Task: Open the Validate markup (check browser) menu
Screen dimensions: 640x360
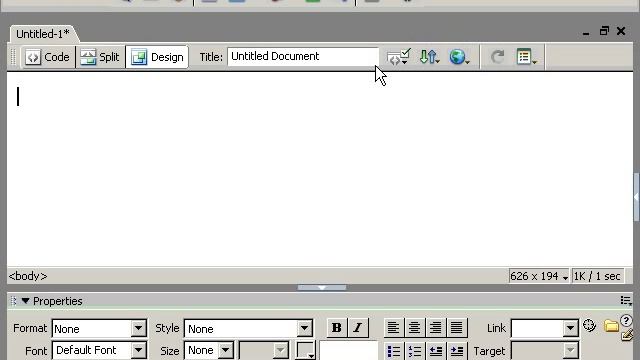Action: (398, 57)
